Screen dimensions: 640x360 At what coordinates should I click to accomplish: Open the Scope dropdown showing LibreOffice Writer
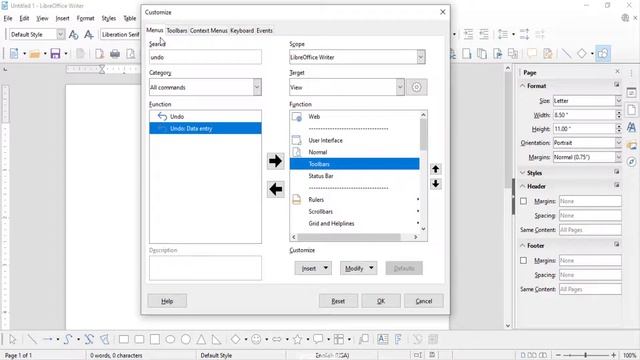click(357, 57)
